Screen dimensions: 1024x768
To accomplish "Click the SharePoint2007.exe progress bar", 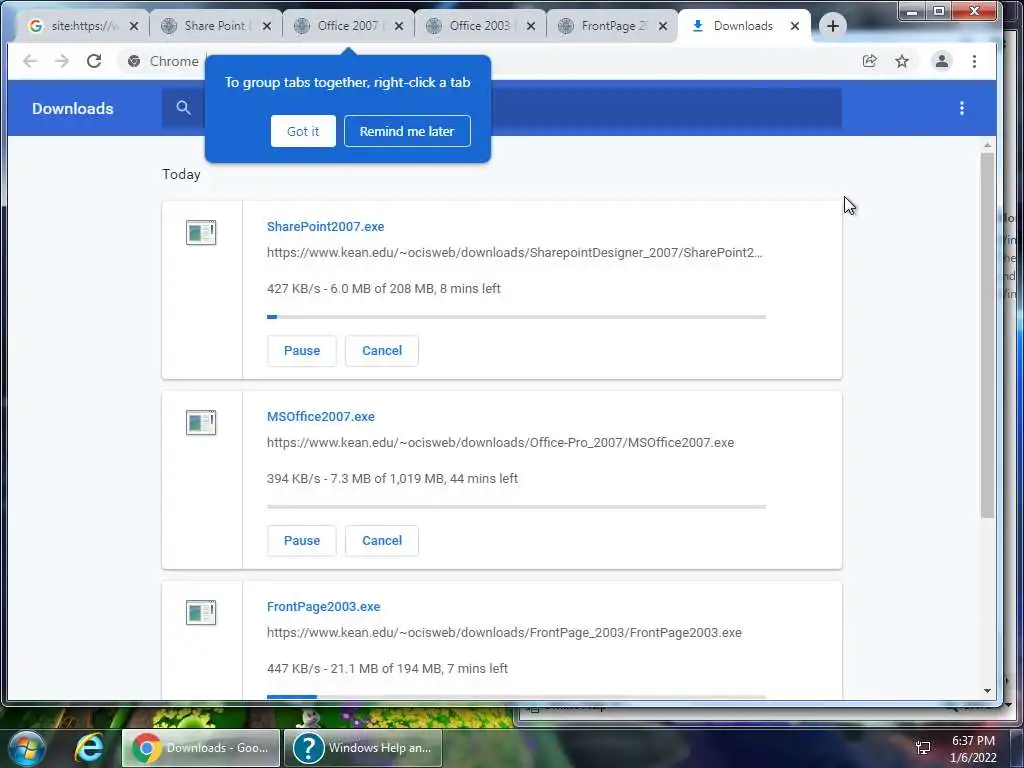I will tap(517, 317).
